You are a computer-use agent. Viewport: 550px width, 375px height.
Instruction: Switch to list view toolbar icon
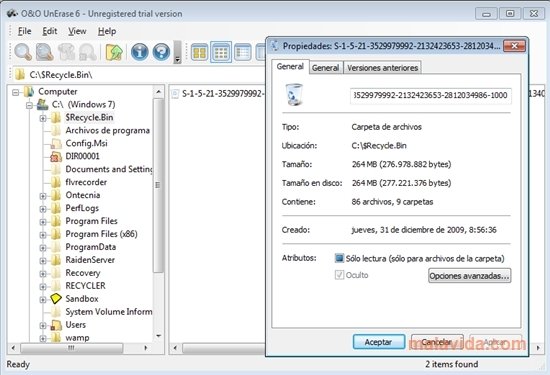click(x=243, y=53)
